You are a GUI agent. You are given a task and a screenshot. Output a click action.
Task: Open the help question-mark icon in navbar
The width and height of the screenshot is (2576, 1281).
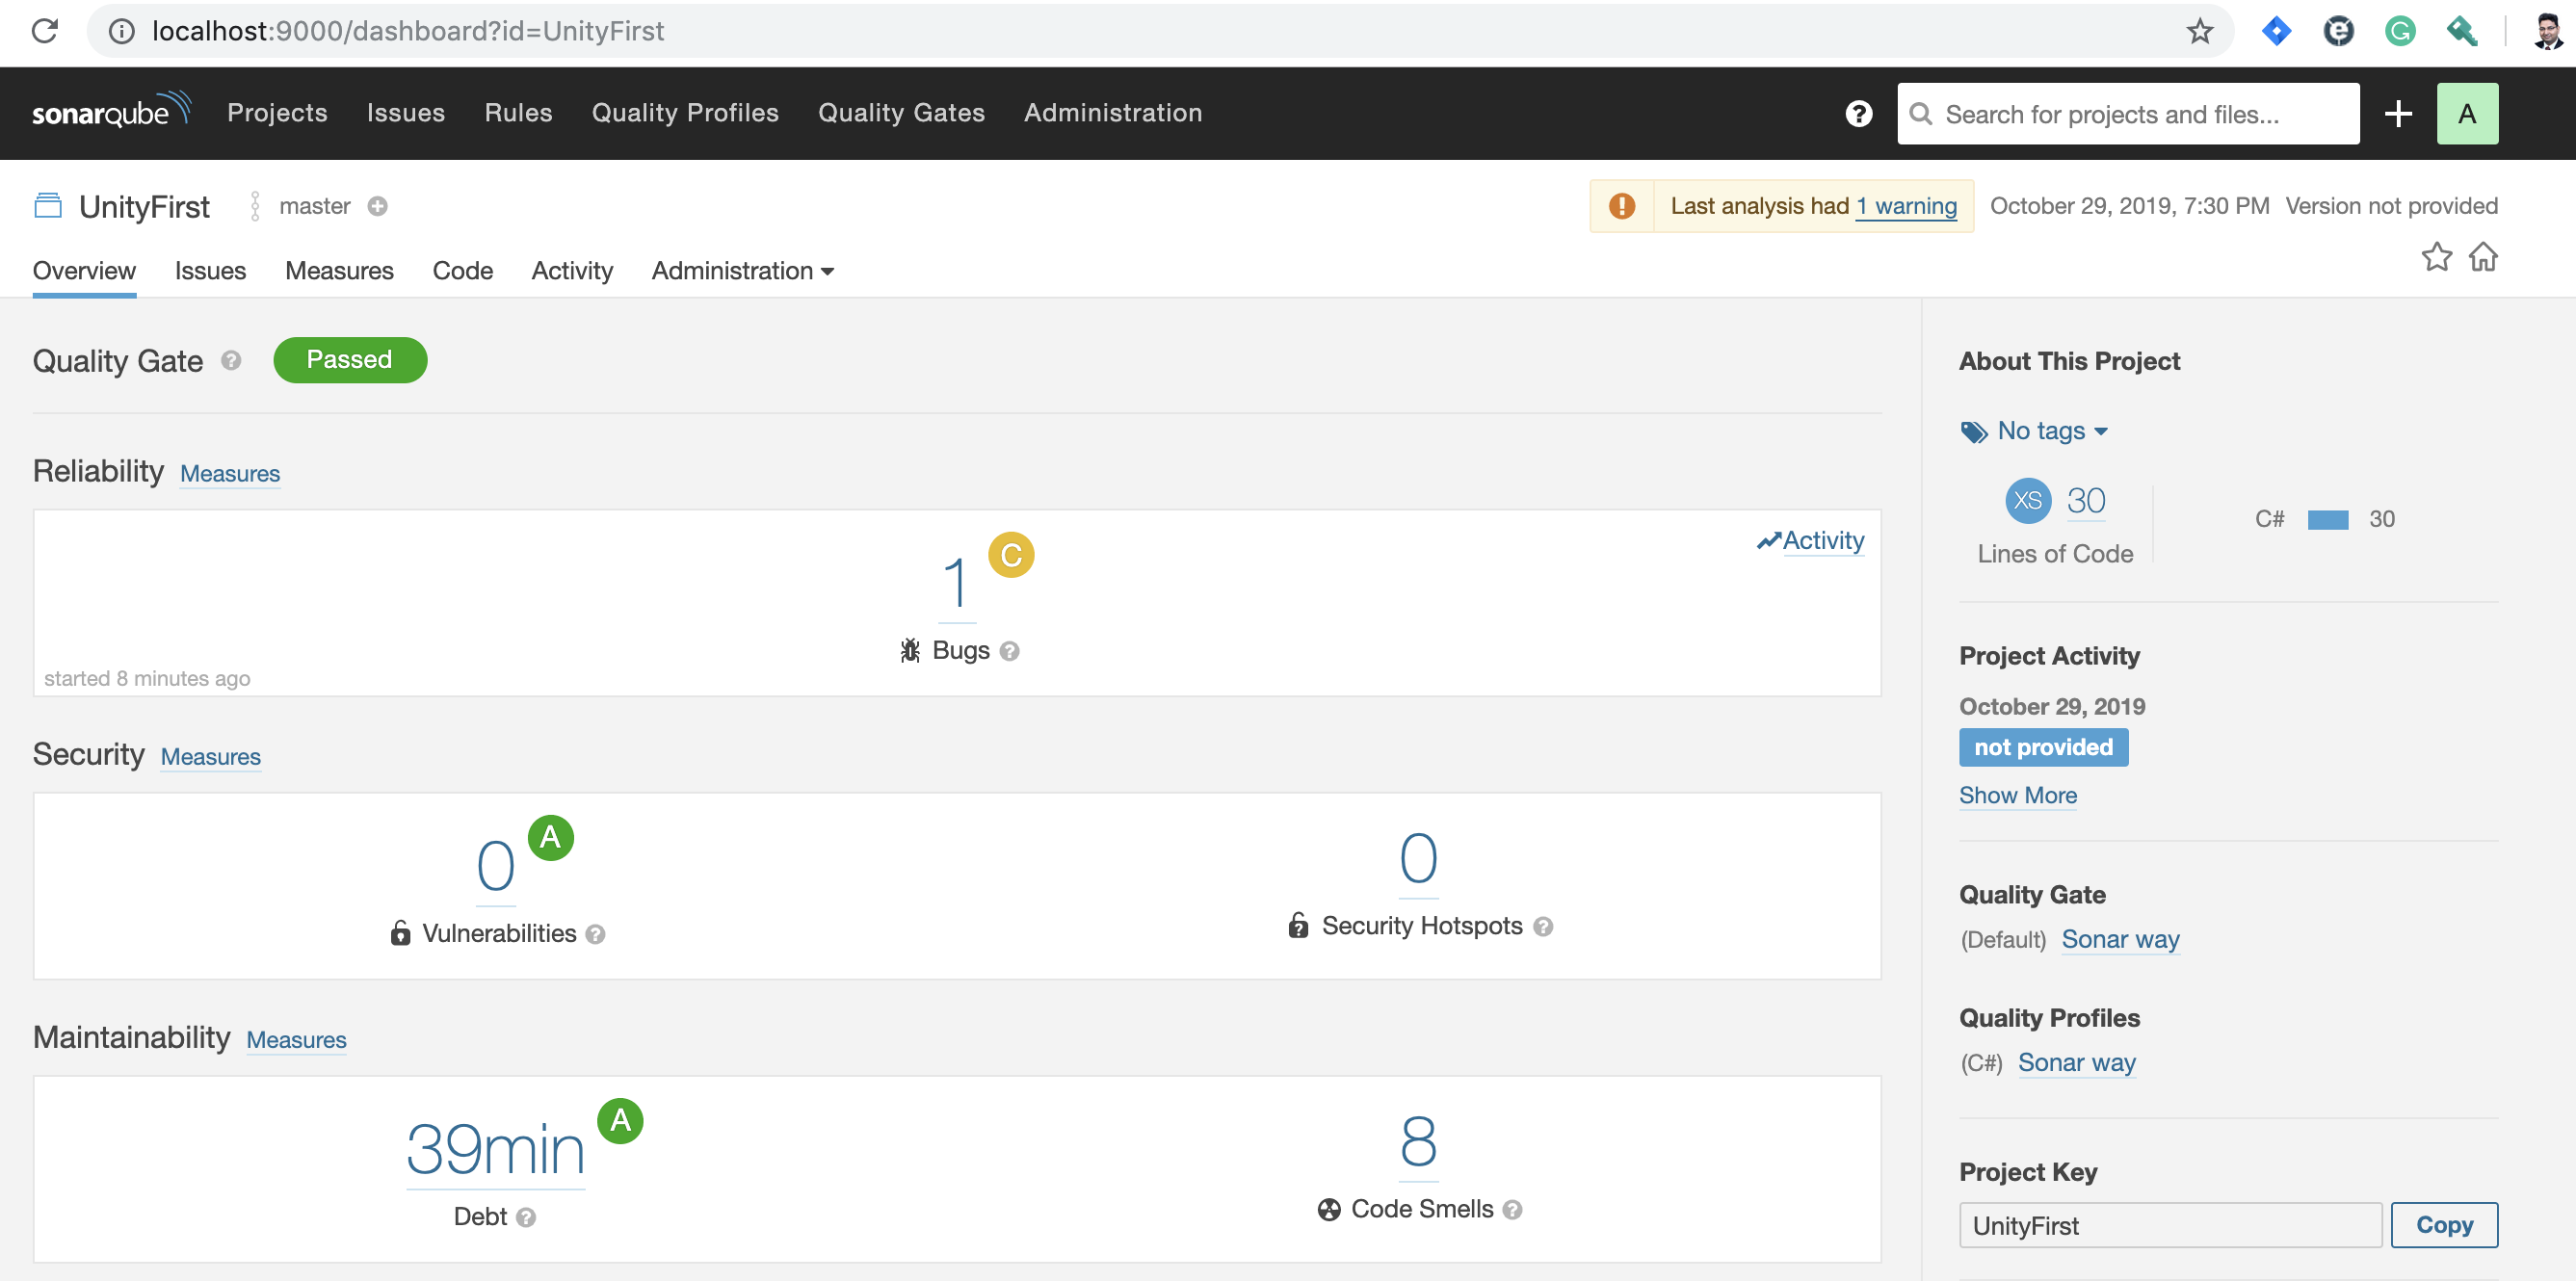1858,114
